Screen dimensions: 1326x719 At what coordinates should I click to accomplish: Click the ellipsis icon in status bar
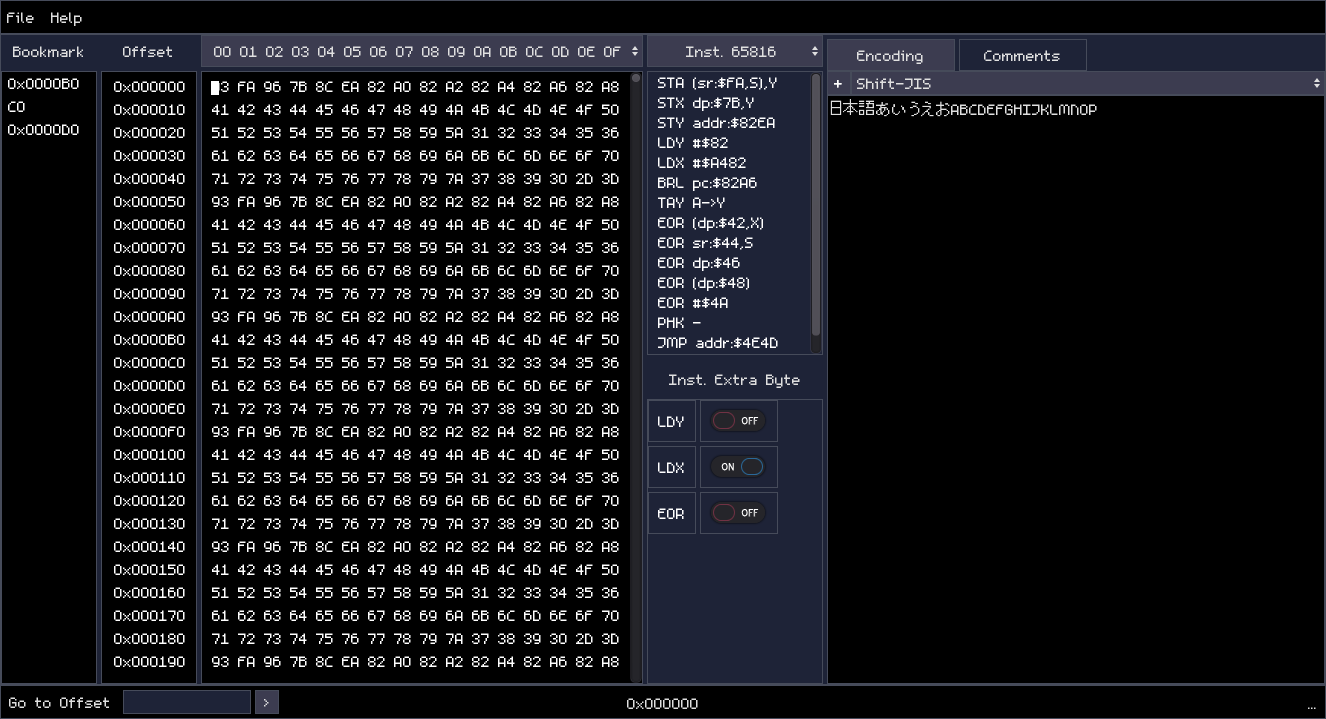(1311, 704)
